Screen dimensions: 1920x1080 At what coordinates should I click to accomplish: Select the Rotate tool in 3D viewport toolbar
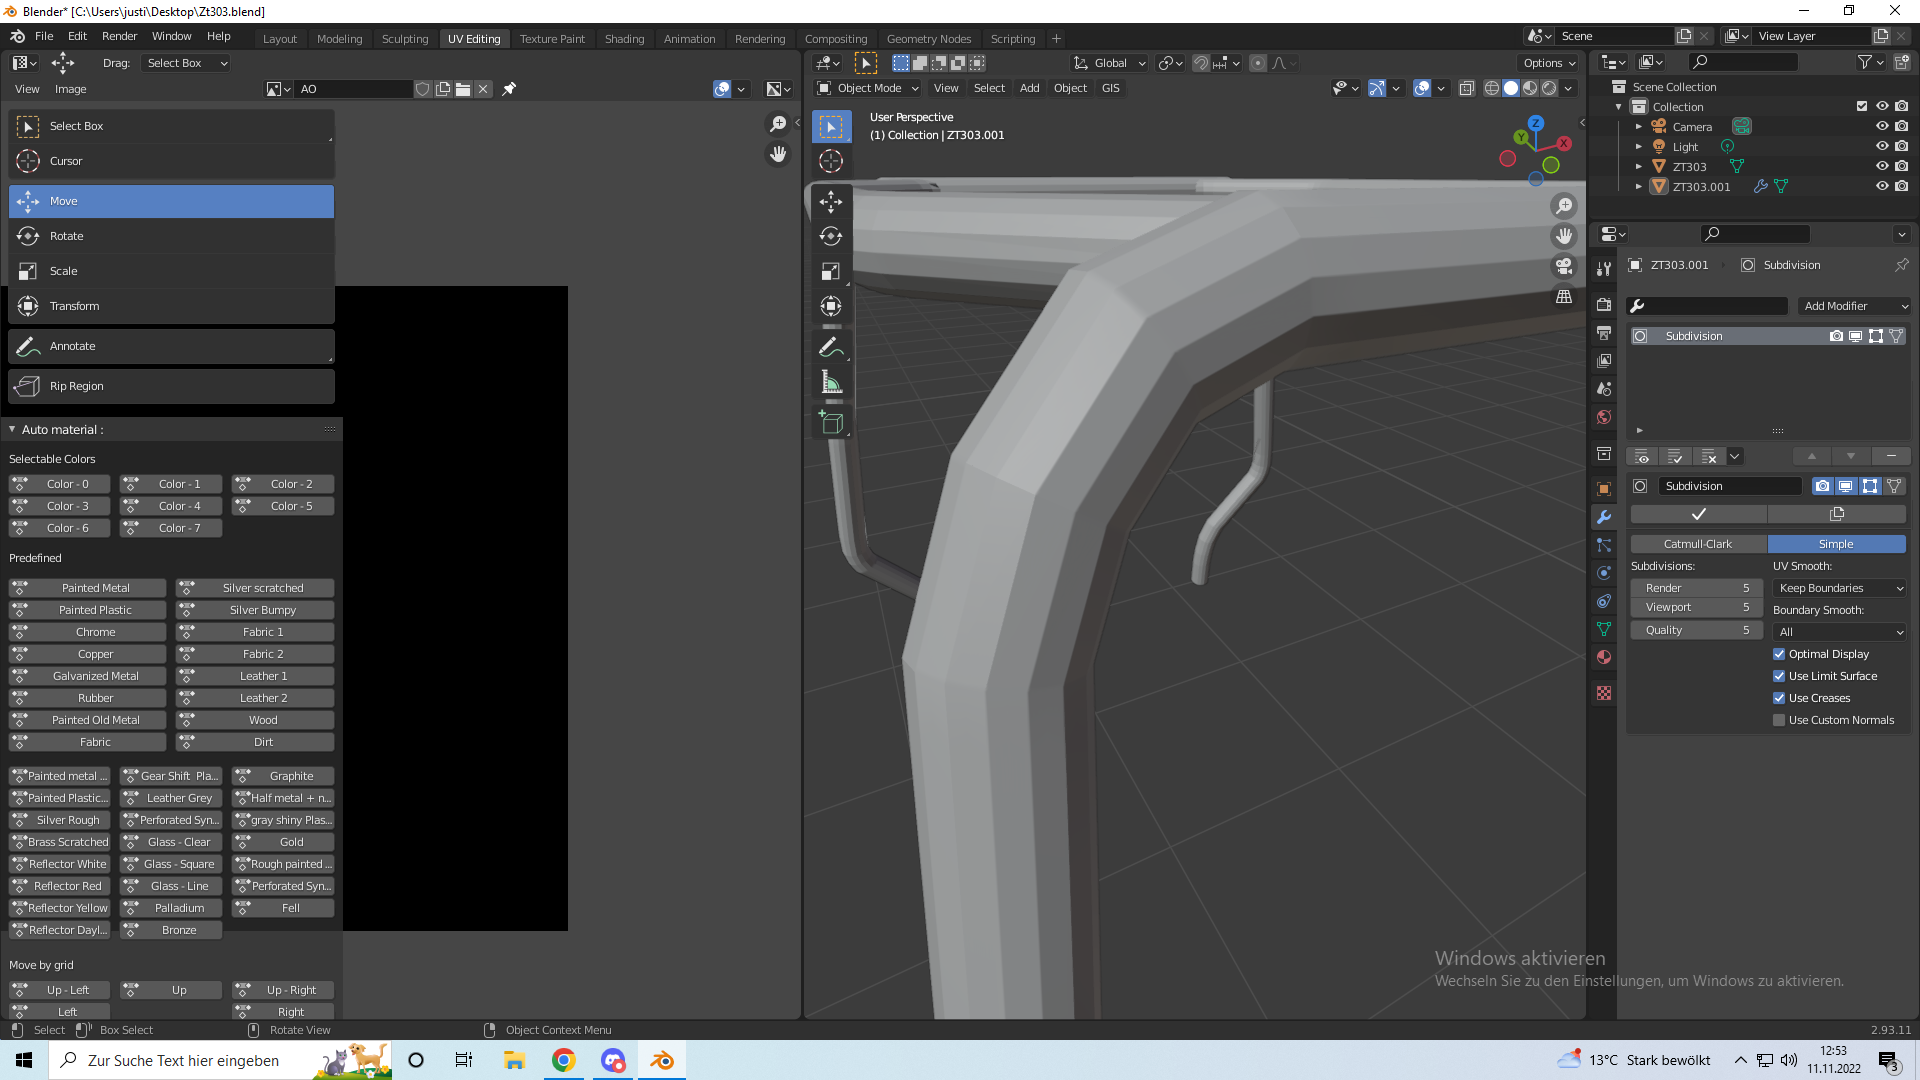tap(830, 236)
